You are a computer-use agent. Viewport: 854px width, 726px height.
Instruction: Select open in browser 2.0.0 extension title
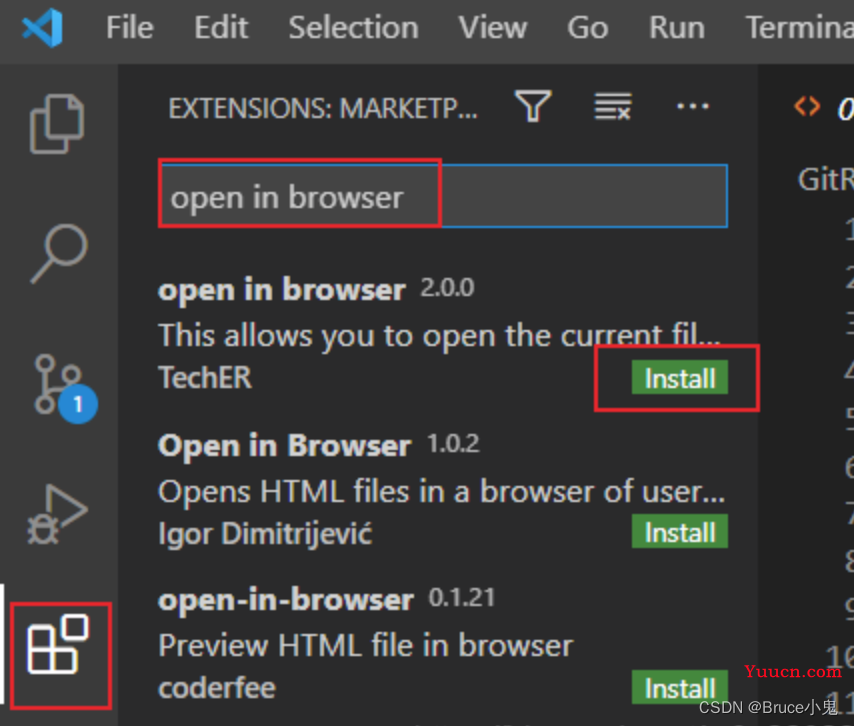pyautogui.click(x=282, y=290)
